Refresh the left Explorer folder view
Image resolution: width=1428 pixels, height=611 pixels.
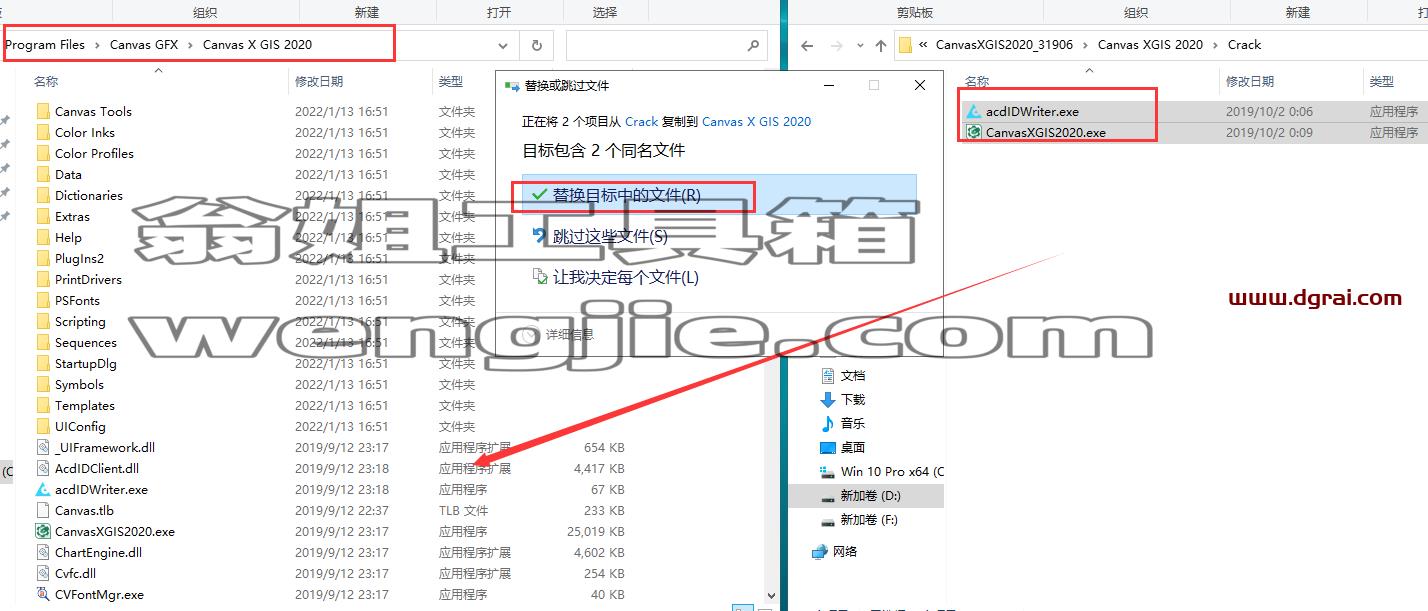click(x=537, y=45)
